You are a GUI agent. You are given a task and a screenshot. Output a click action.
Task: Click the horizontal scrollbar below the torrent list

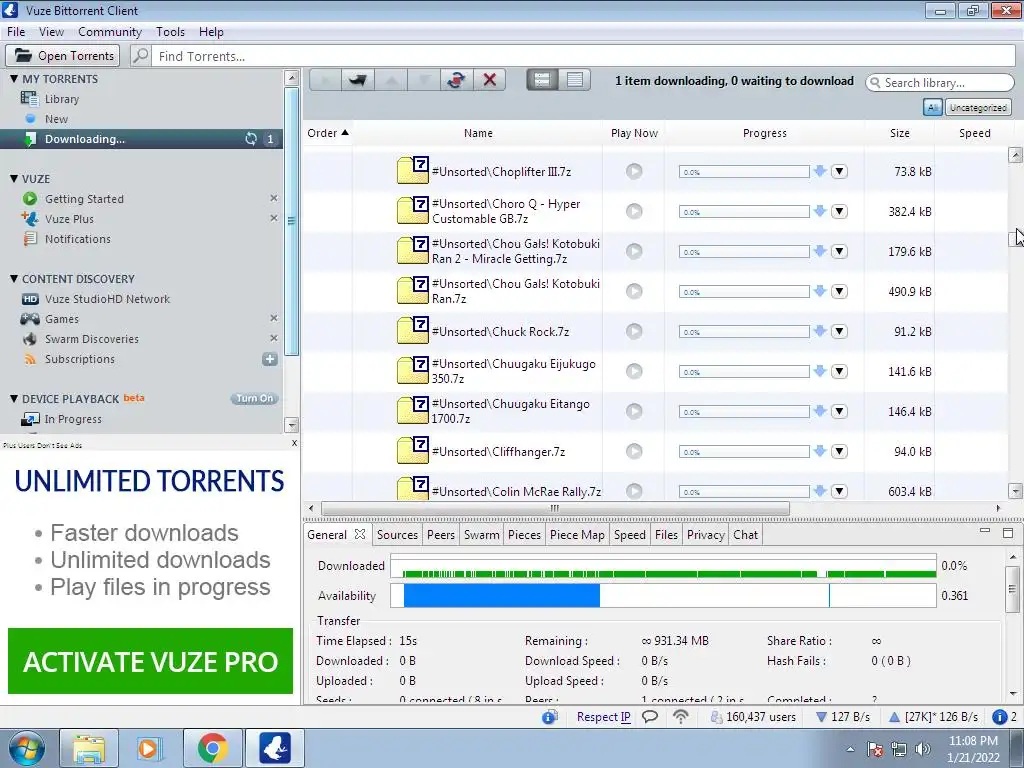click(x=555, y=508)
